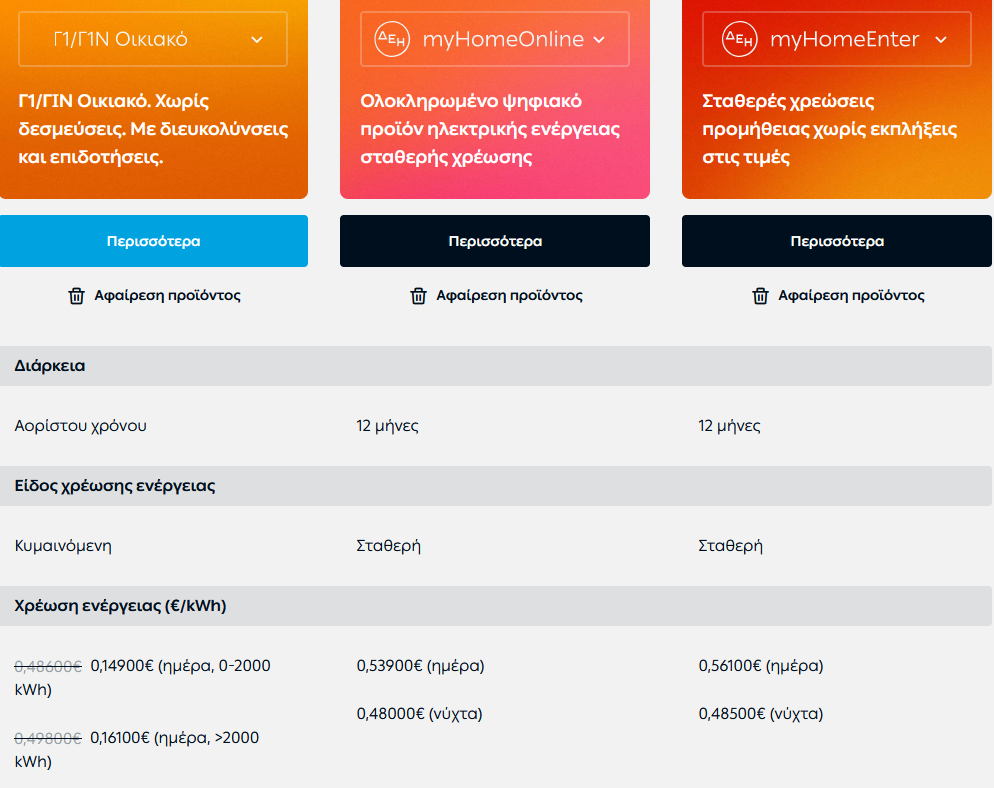
Task: Click the ΔΕΗ logo next to myHomeEnter
Action: click(740, 39)
